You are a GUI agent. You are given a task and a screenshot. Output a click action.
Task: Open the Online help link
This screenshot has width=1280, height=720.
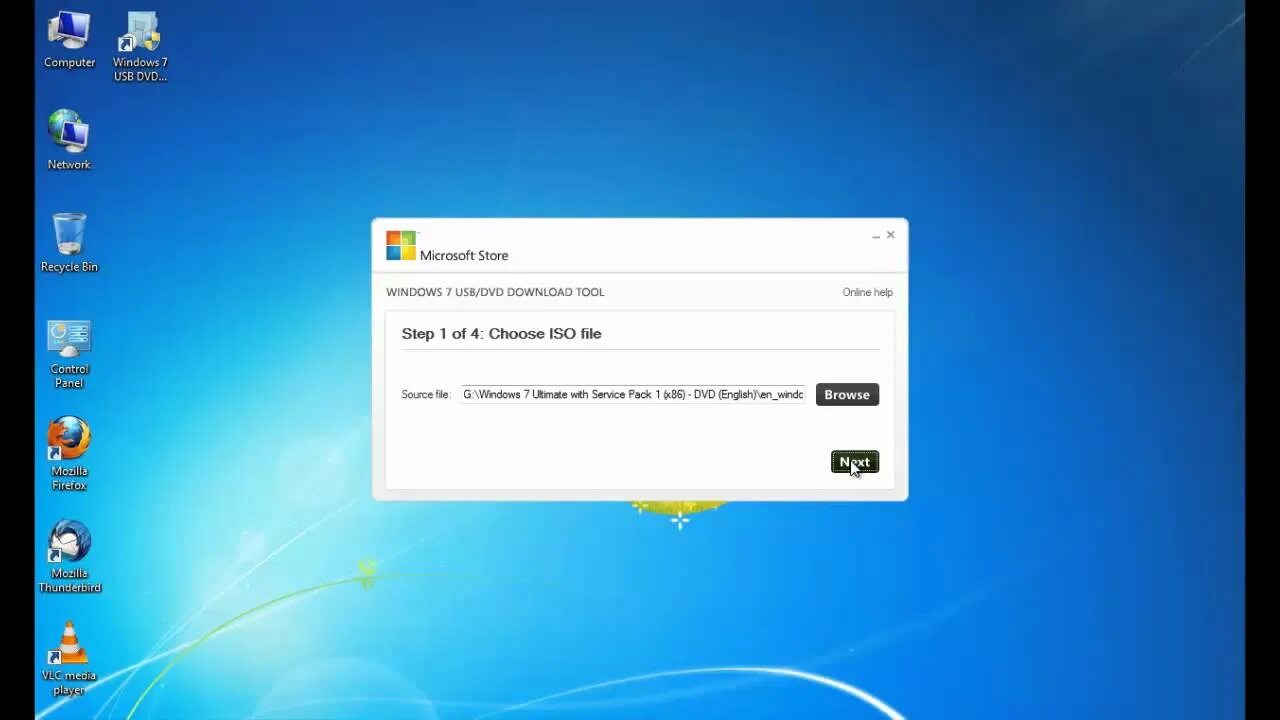click(867, 292)
